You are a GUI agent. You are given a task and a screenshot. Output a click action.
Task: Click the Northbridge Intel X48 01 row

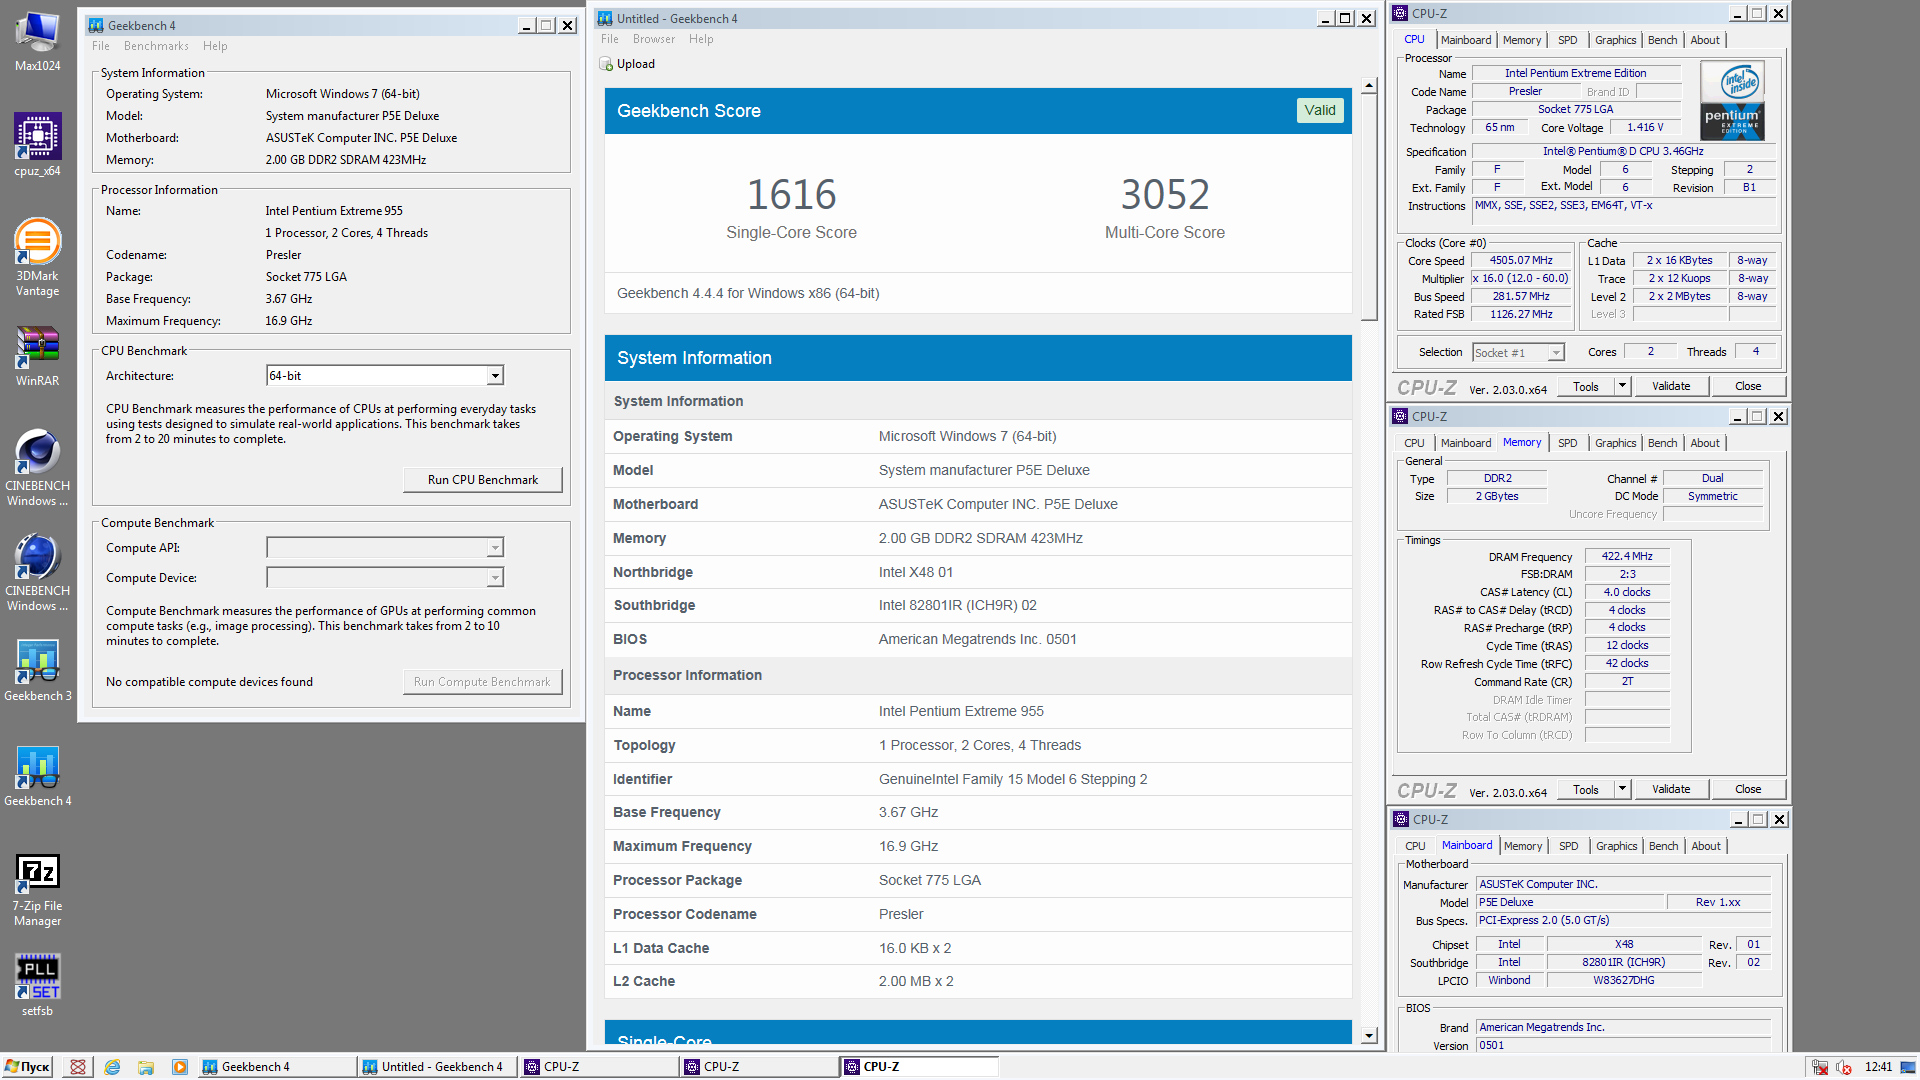(978, 572)
